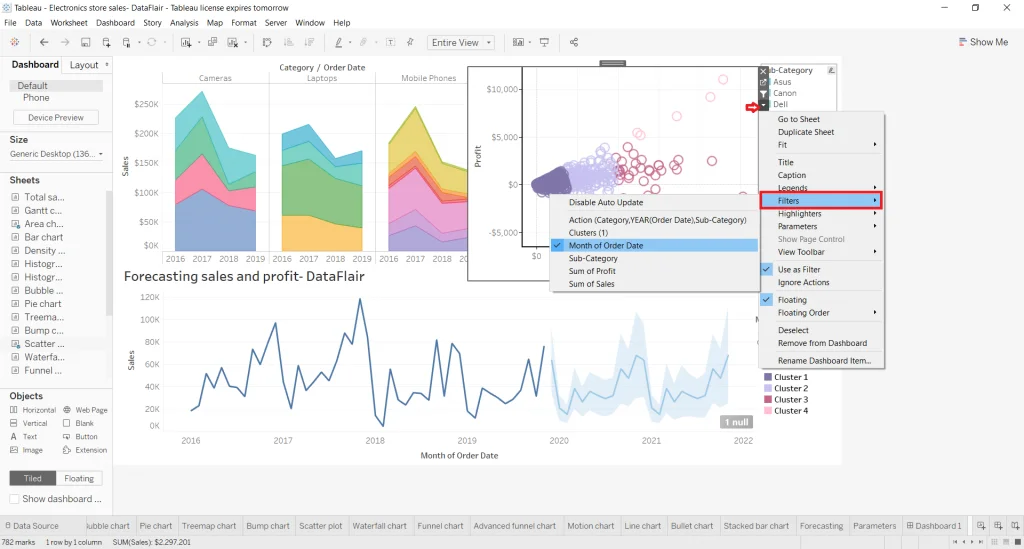Click the Image object in Objects
This screenshot has height=549, width=1024.
point(26,450)
